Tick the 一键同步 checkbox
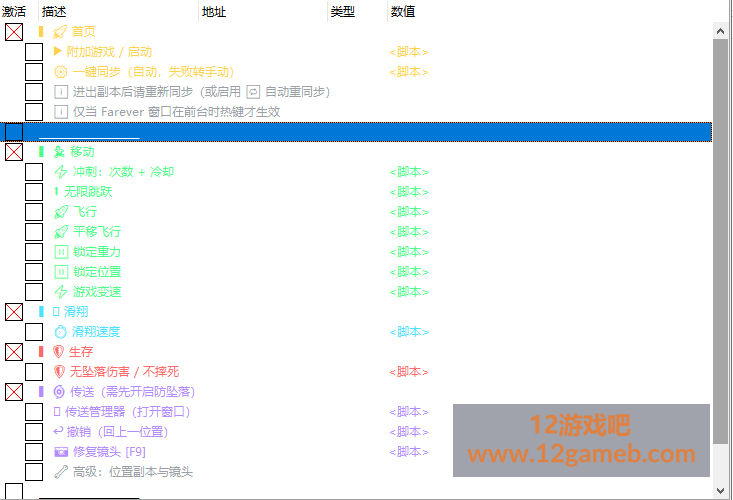 tap(34, 72)
